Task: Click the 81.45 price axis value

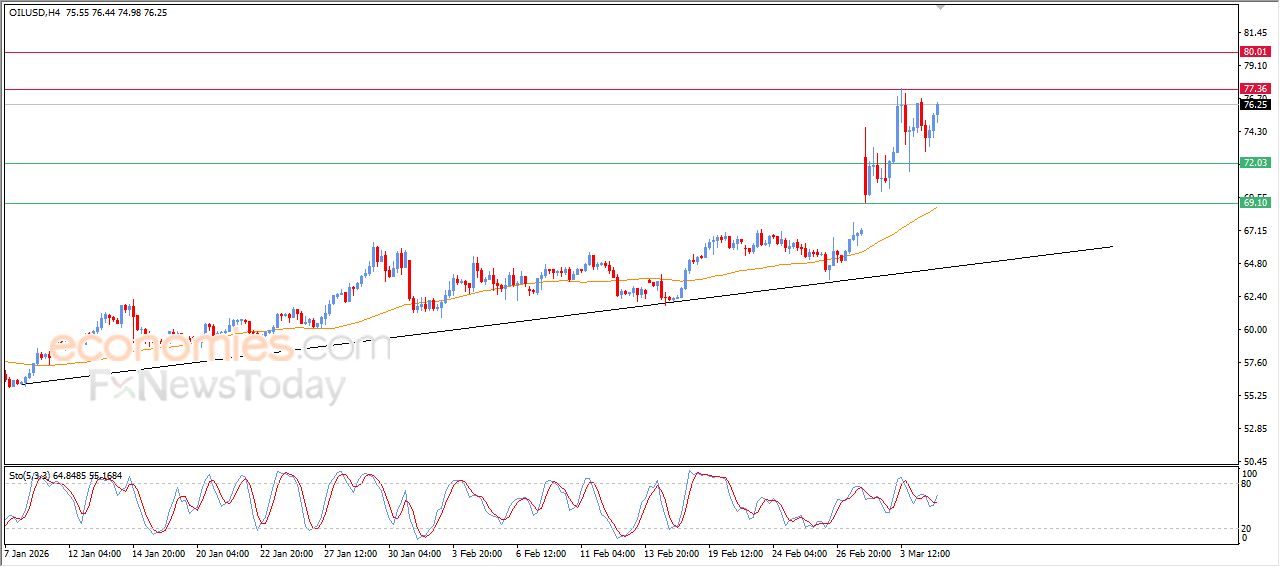Action: click(x=1254, y=33)
